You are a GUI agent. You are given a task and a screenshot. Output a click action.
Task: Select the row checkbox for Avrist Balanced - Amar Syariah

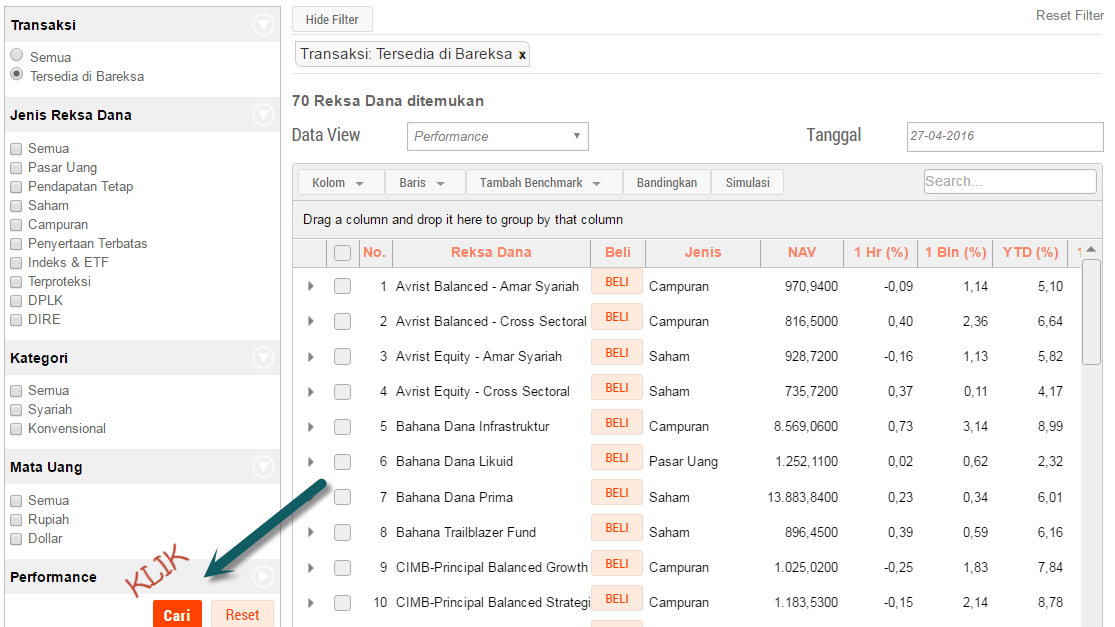(x=342, y=286)
